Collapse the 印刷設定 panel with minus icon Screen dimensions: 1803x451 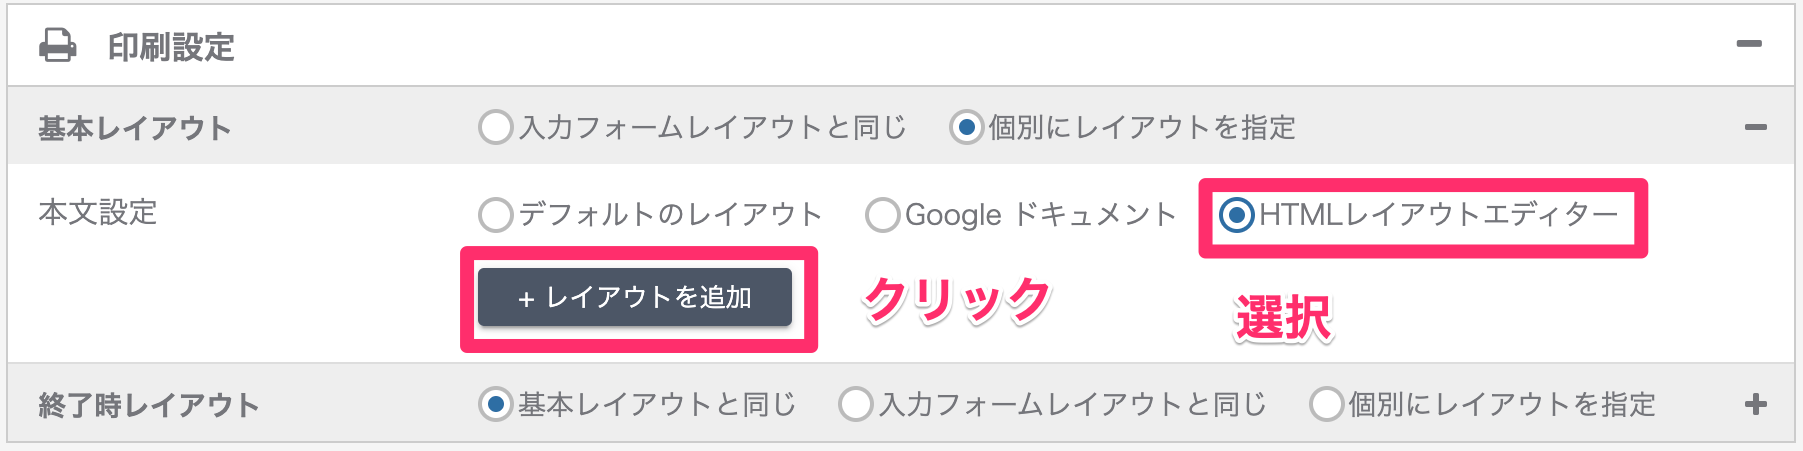(1749, 44)
